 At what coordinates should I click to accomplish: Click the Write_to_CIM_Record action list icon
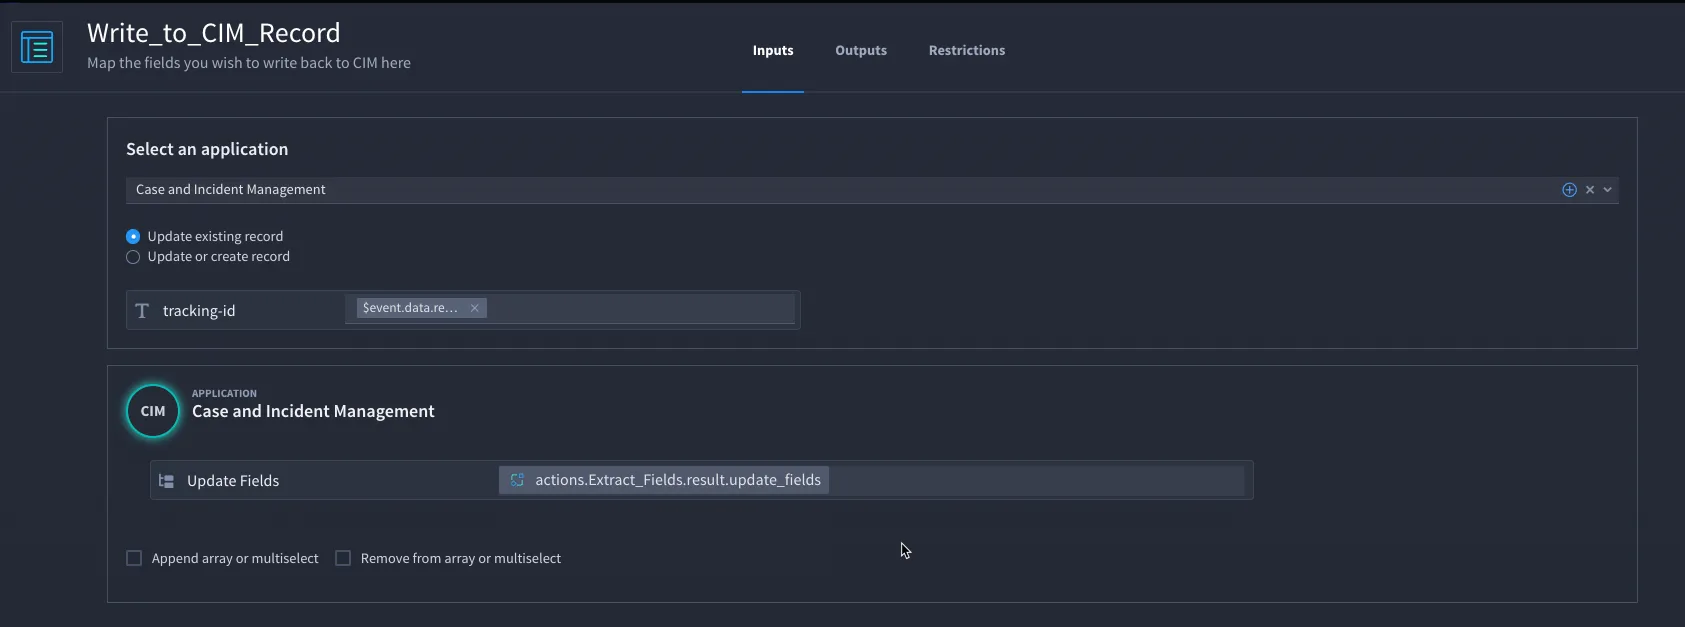(37, 47)
